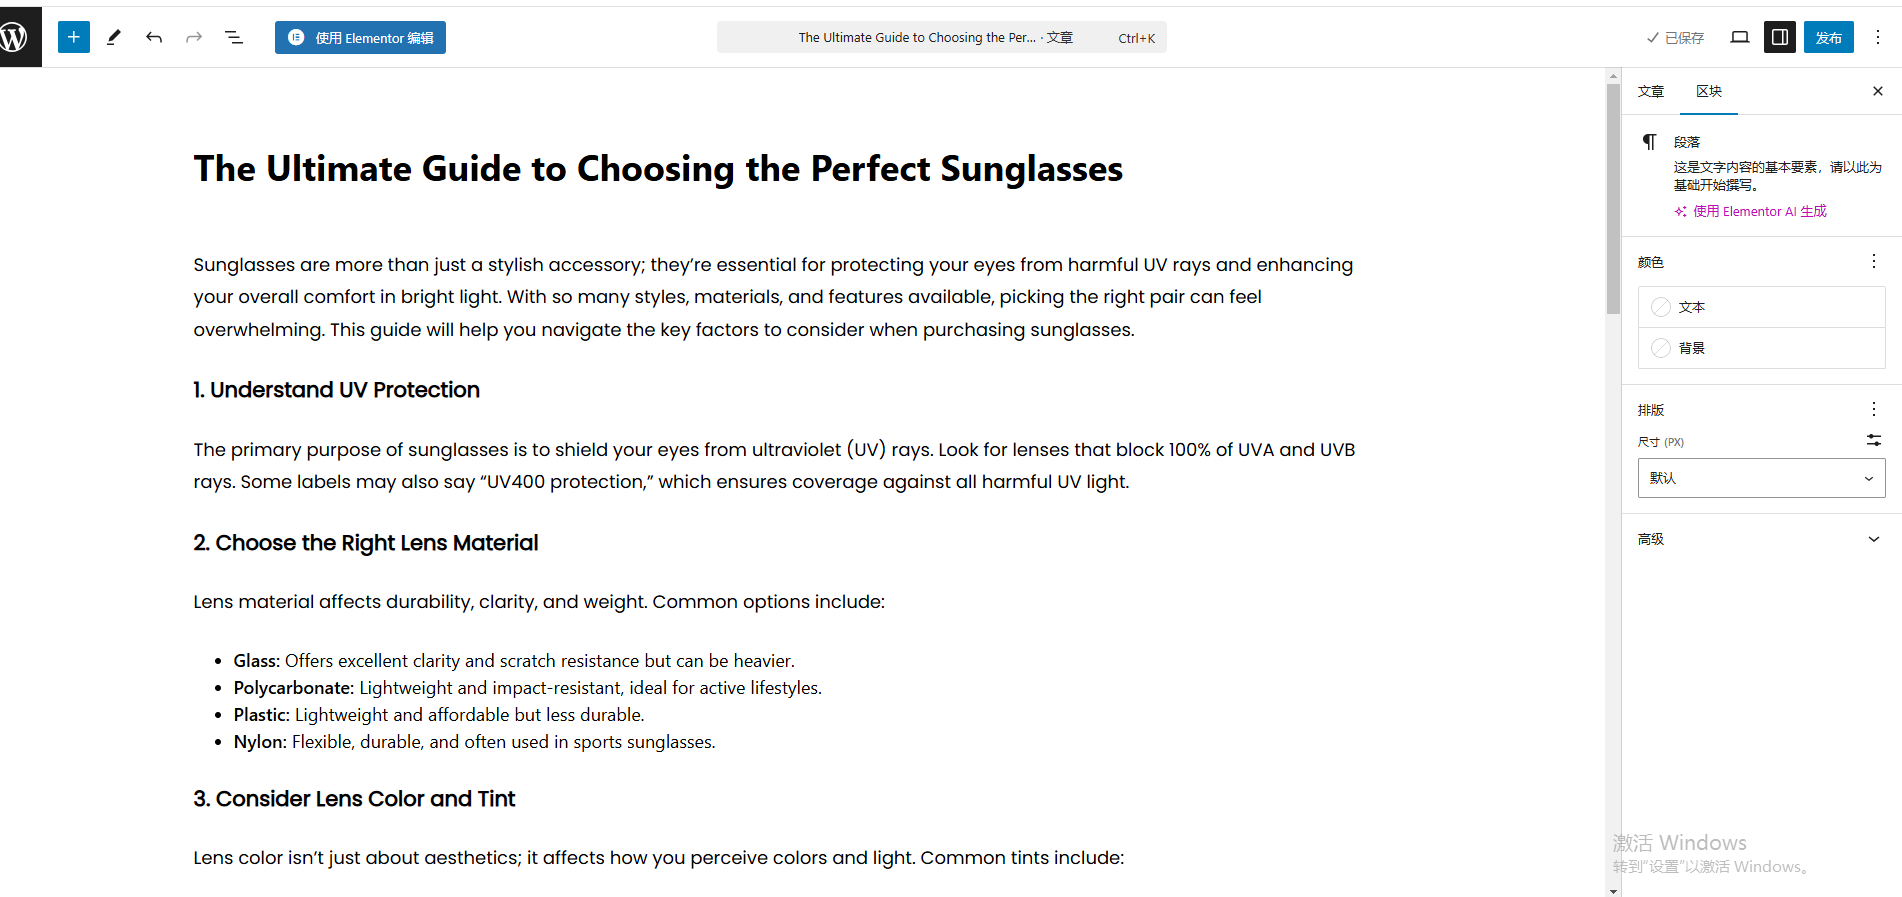Screen dimensions: 1902x897
Task: Toggle custom font size control
Action: 1873,440
